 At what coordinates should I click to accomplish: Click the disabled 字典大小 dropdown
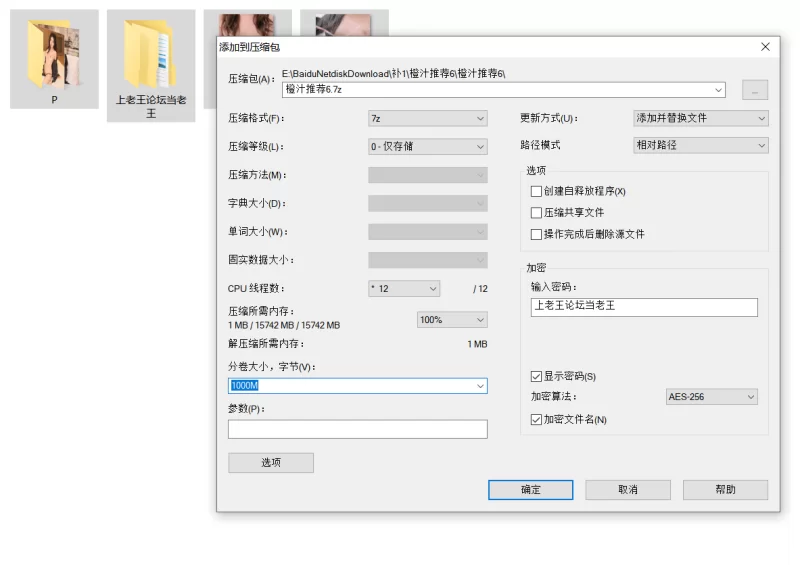(x=428, y=204)
